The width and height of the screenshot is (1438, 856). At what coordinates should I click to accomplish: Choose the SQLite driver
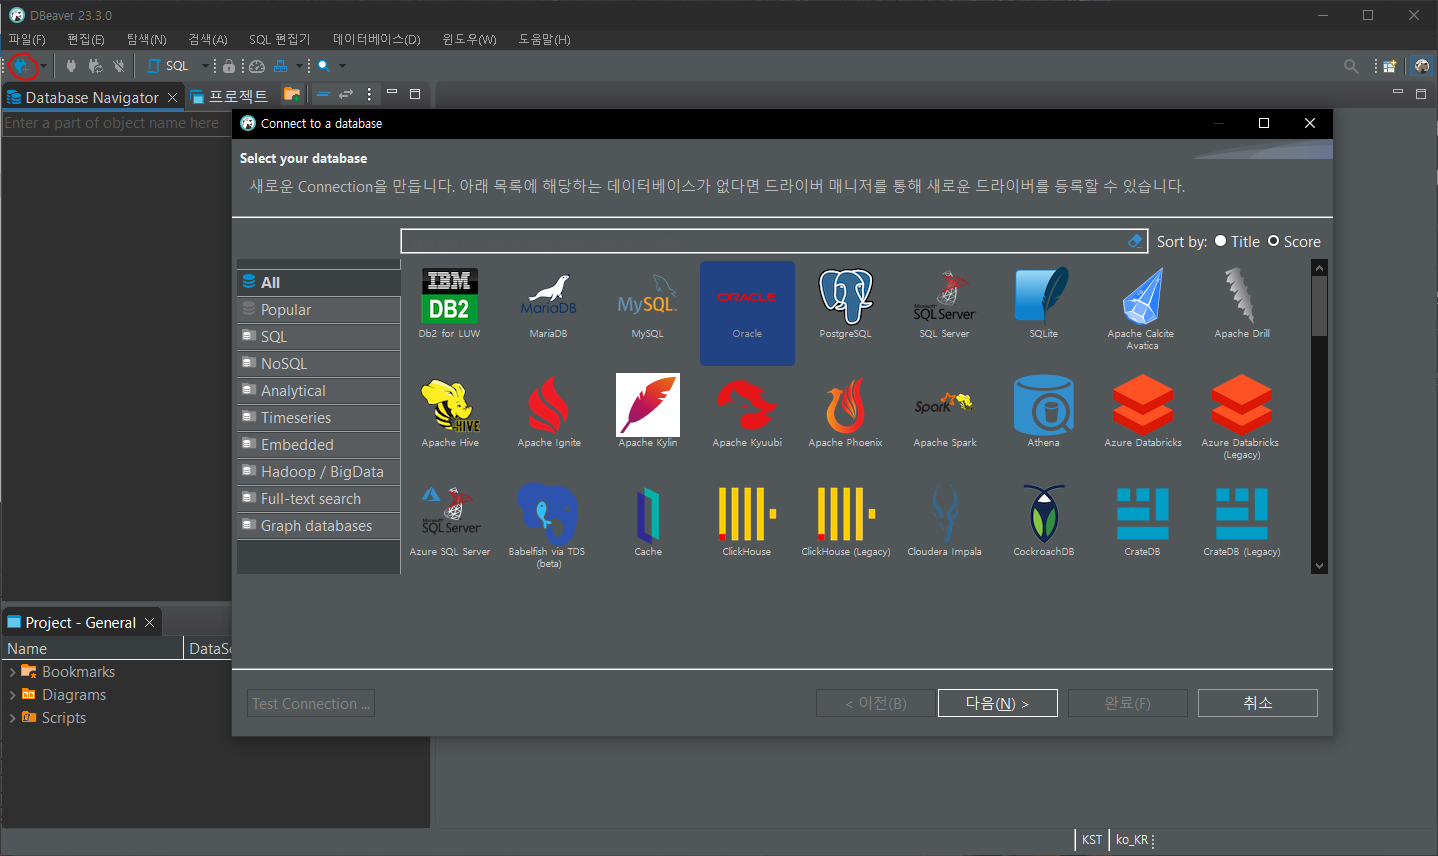pos(1043,304)
